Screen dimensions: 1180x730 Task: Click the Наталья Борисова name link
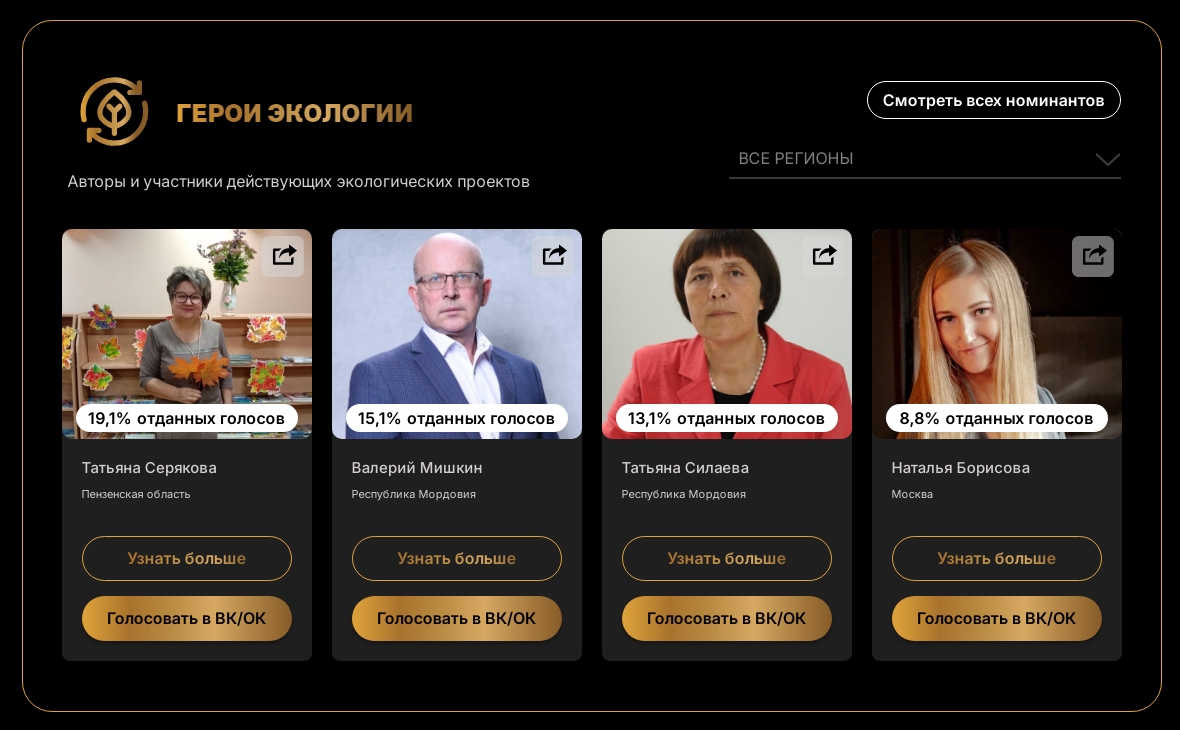960,468
